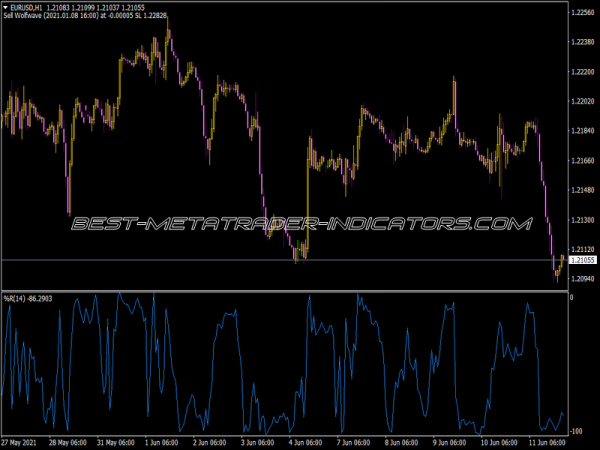
Task: Click the 1 Jun 06:00 time label
Action: [x=163, y=442]
